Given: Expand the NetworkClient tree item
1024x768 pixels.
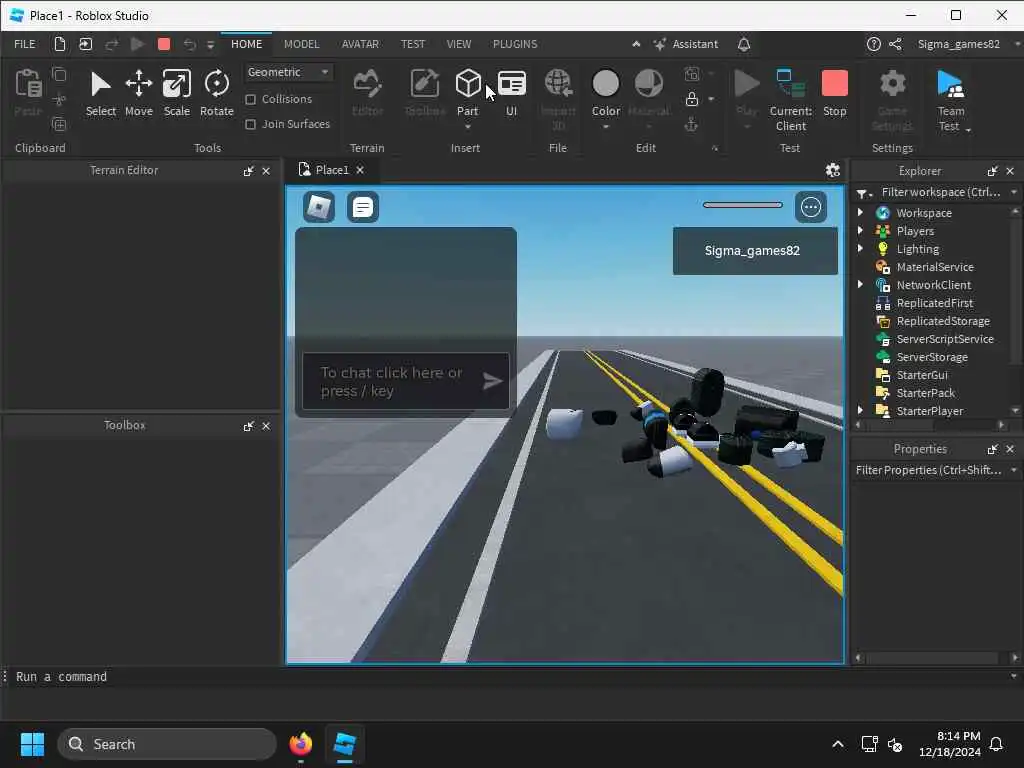Looking at the screenshot, I should pyautogui.click(x=860, y=284).
